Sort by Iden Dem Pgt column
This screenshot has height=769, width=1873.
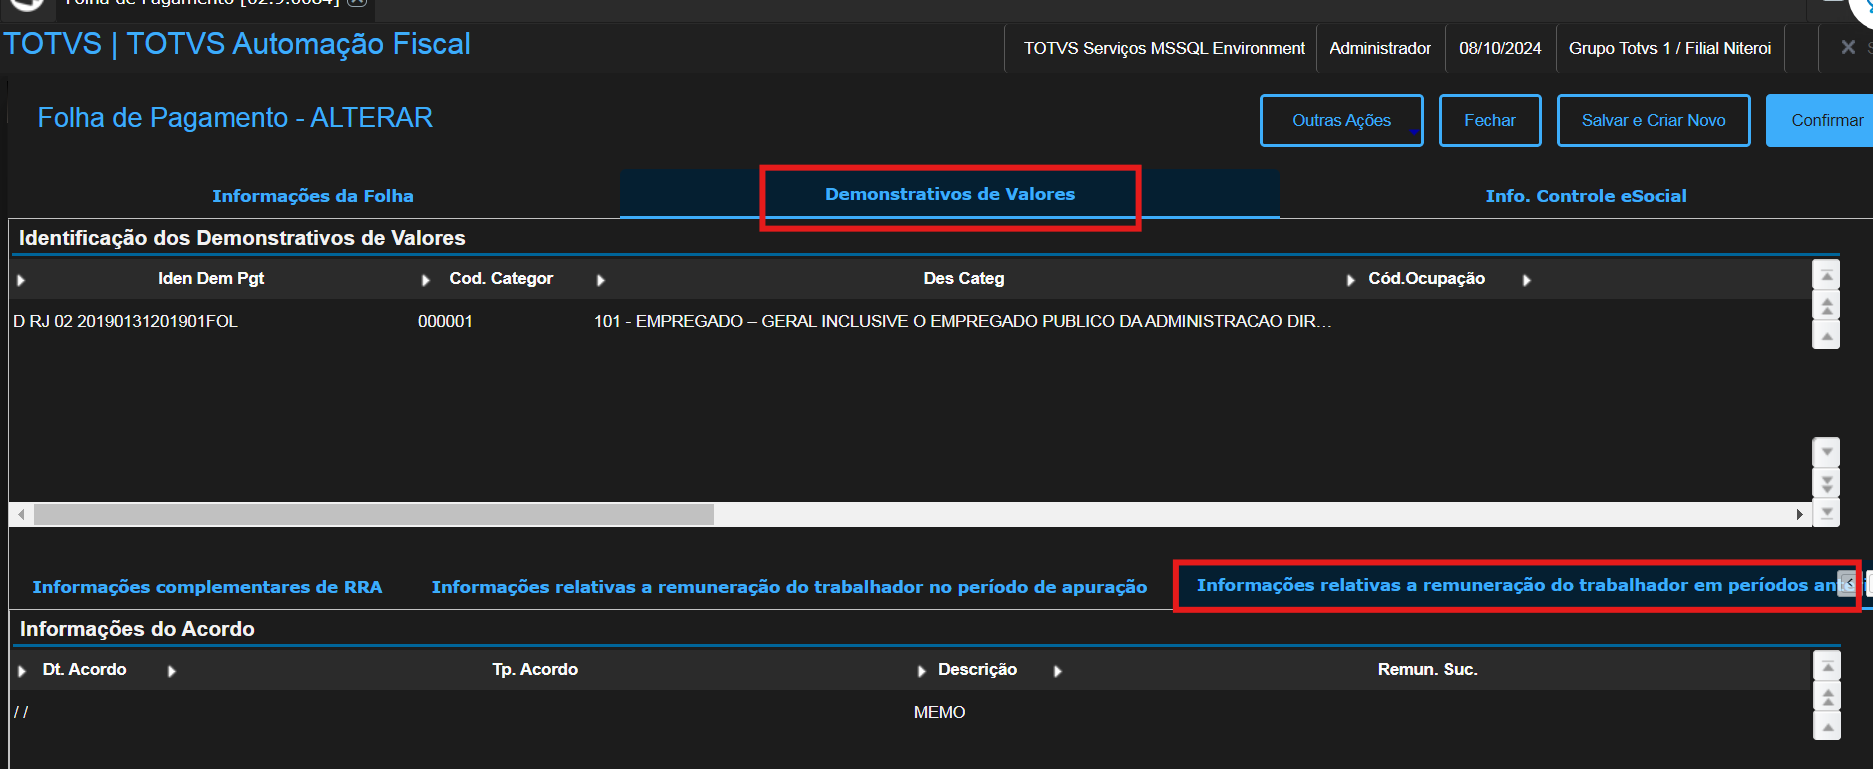(x=211, y=278)
